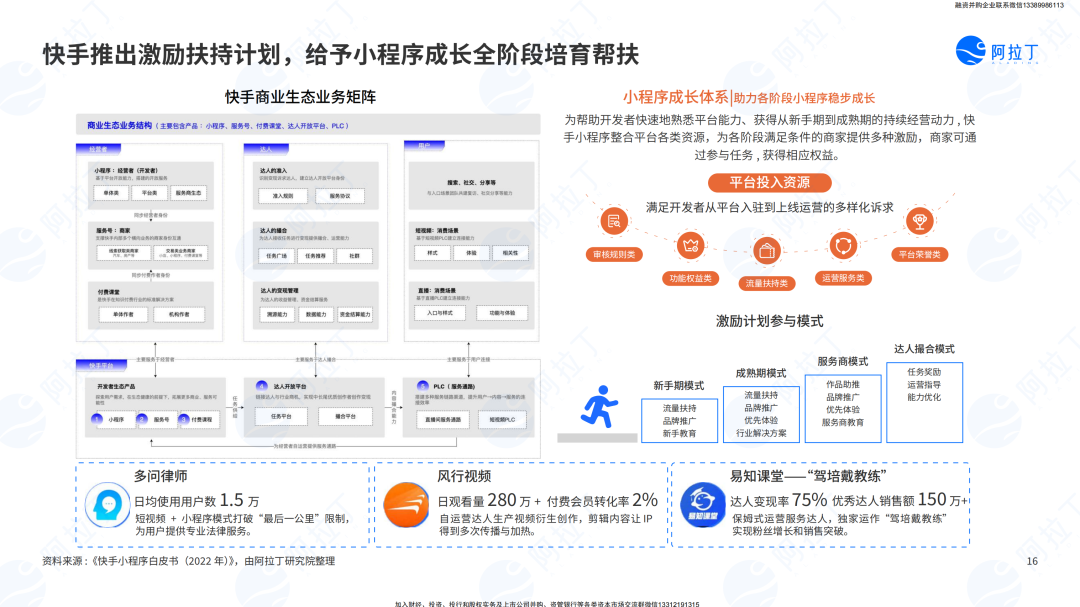1080x607 pixels.
Task: Click the 运营服务类 circular arrows icon
Action: point(843,245)
